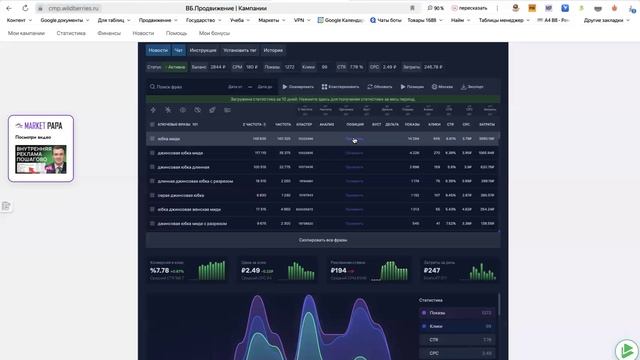This screenshot has height=360, width=640.
Task: Click the 'Москва' region button
Action: tap(442, 87)
